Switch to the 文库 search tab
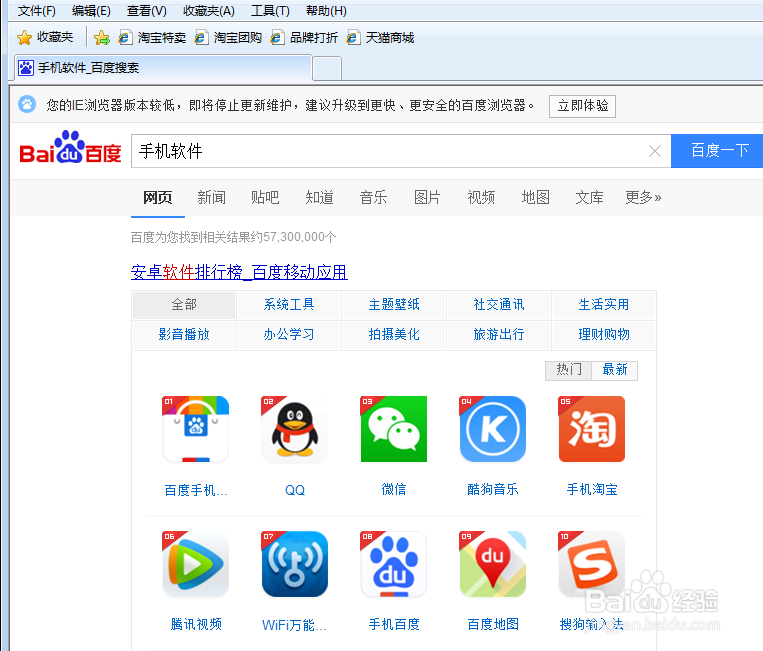 click(x=589, y=197)
